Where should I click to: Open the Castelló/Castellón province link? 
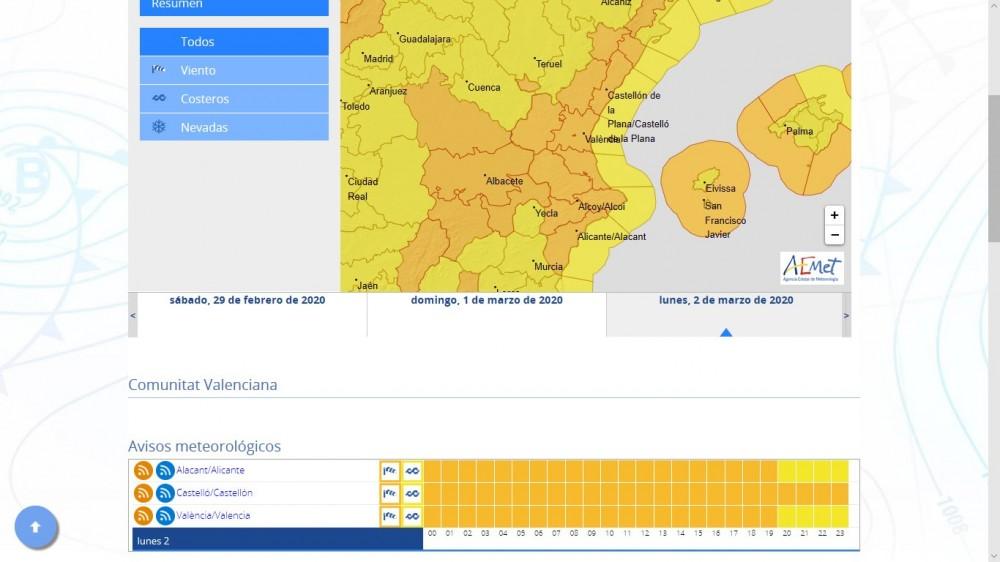tap(214, 493)
